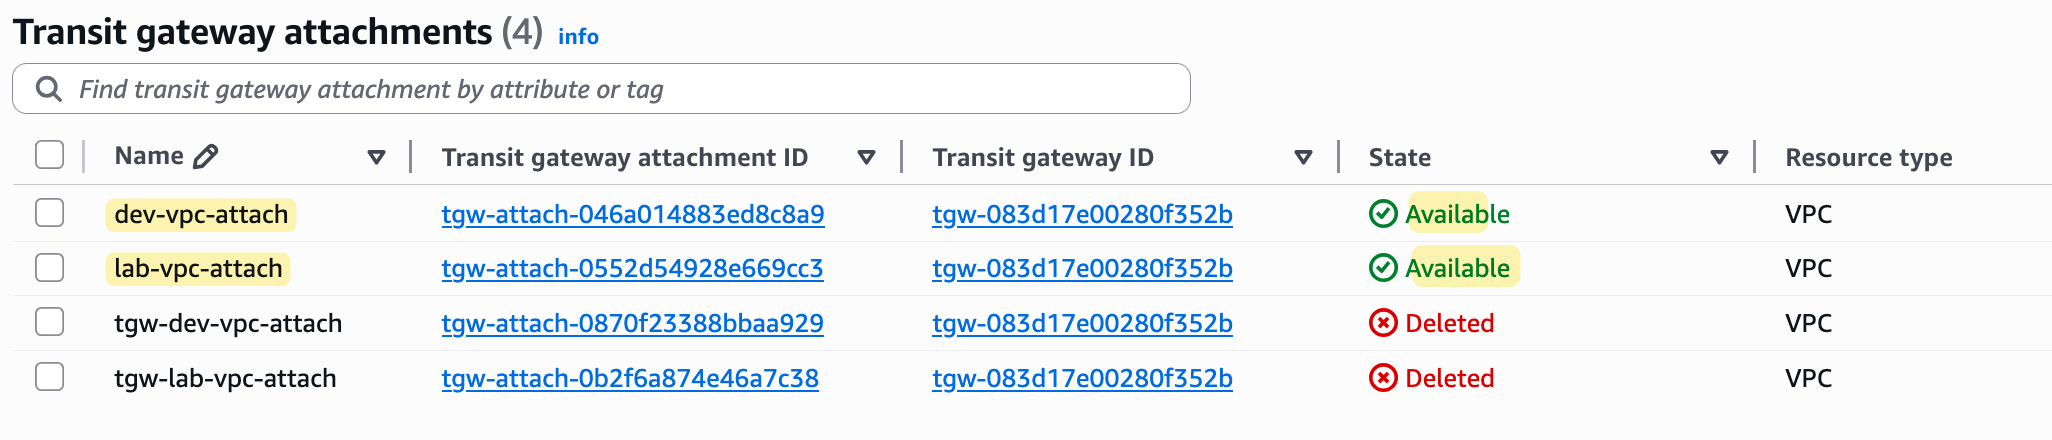The image size is (2052, 440).
Task: Toggle the select-all checkbox in header
Action: coord(49,155)
